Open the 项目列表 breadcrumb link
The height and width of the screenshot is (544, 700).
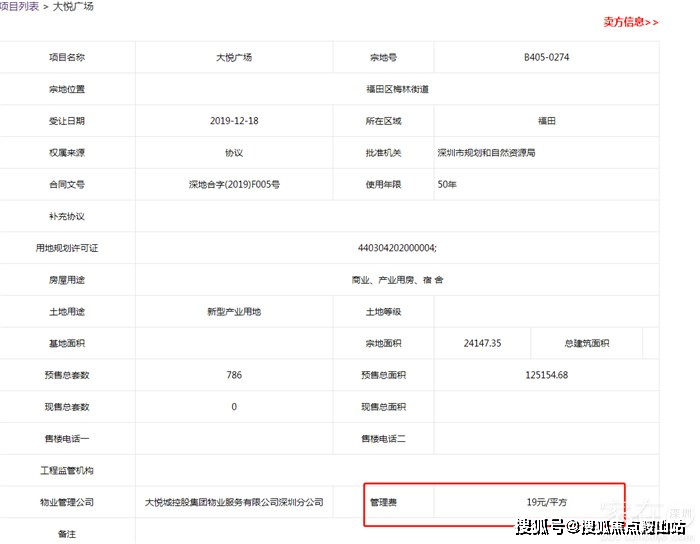19,6
